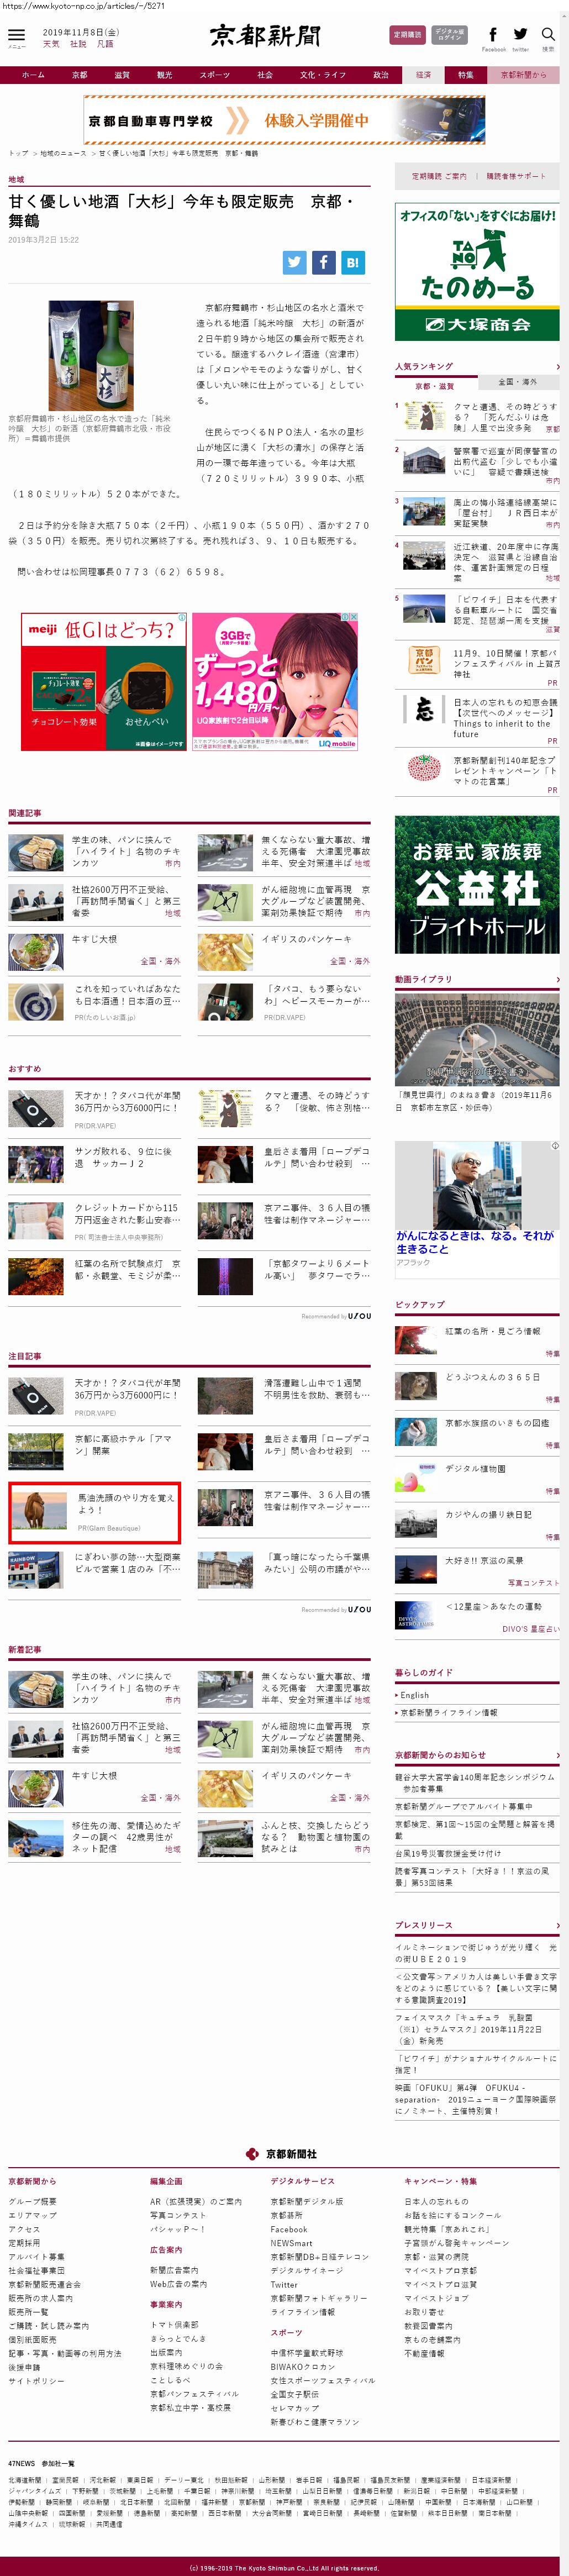Viewport: 569px width, 2576px height.
Task: Expand 動画ライブラリ section arrow
Action: pos(557,979)
